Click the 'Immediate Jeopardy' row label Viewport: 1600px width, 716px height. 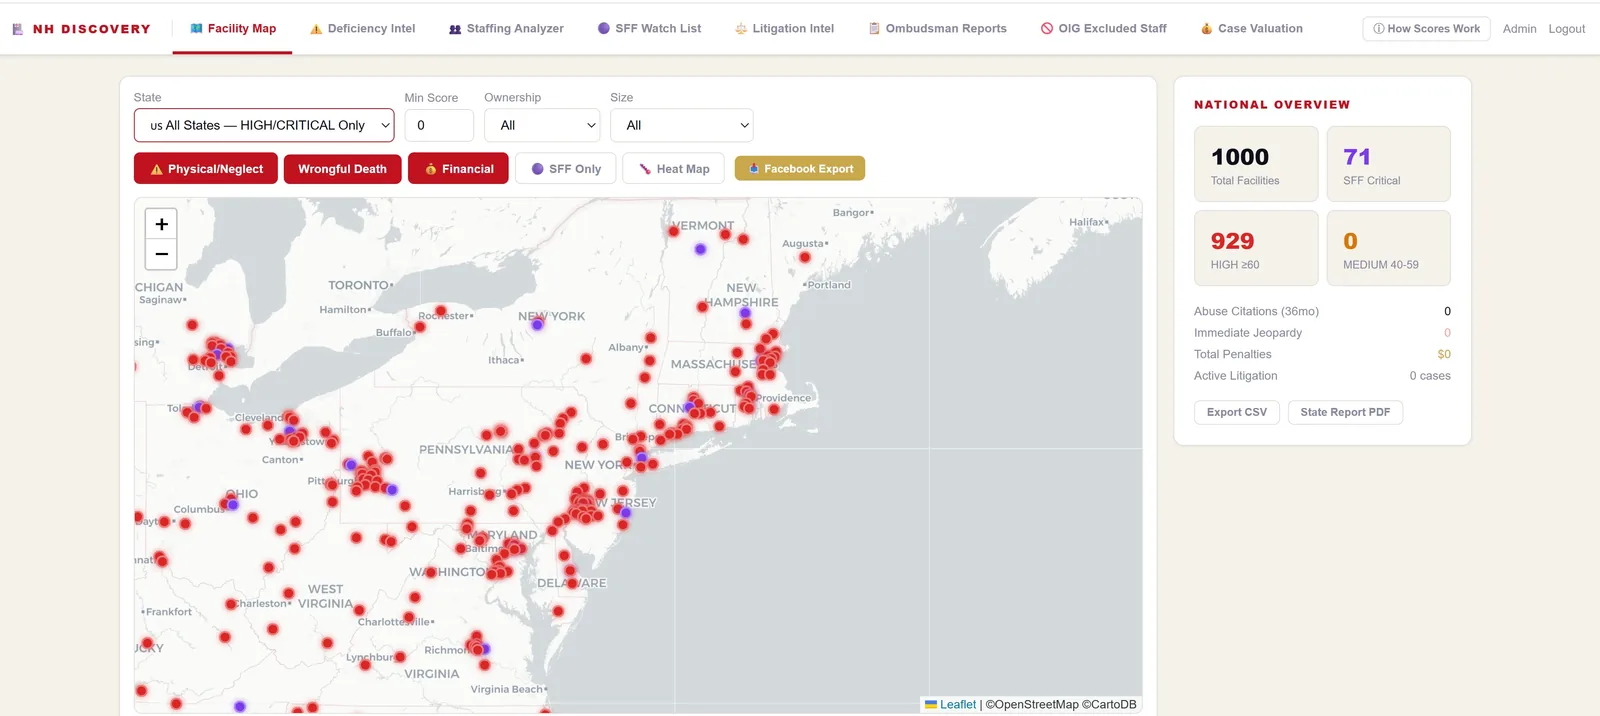click(x=1248, y=333)
